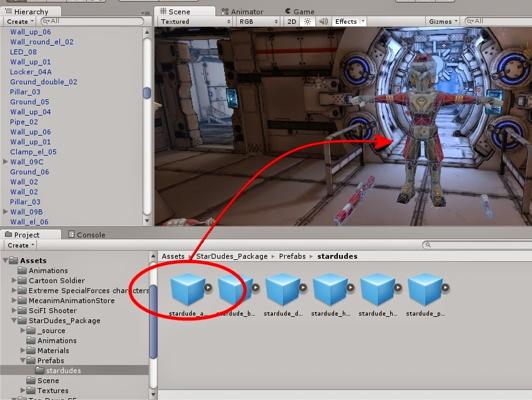
Task: Expand the Materials folder
Action: click(23, 350)
